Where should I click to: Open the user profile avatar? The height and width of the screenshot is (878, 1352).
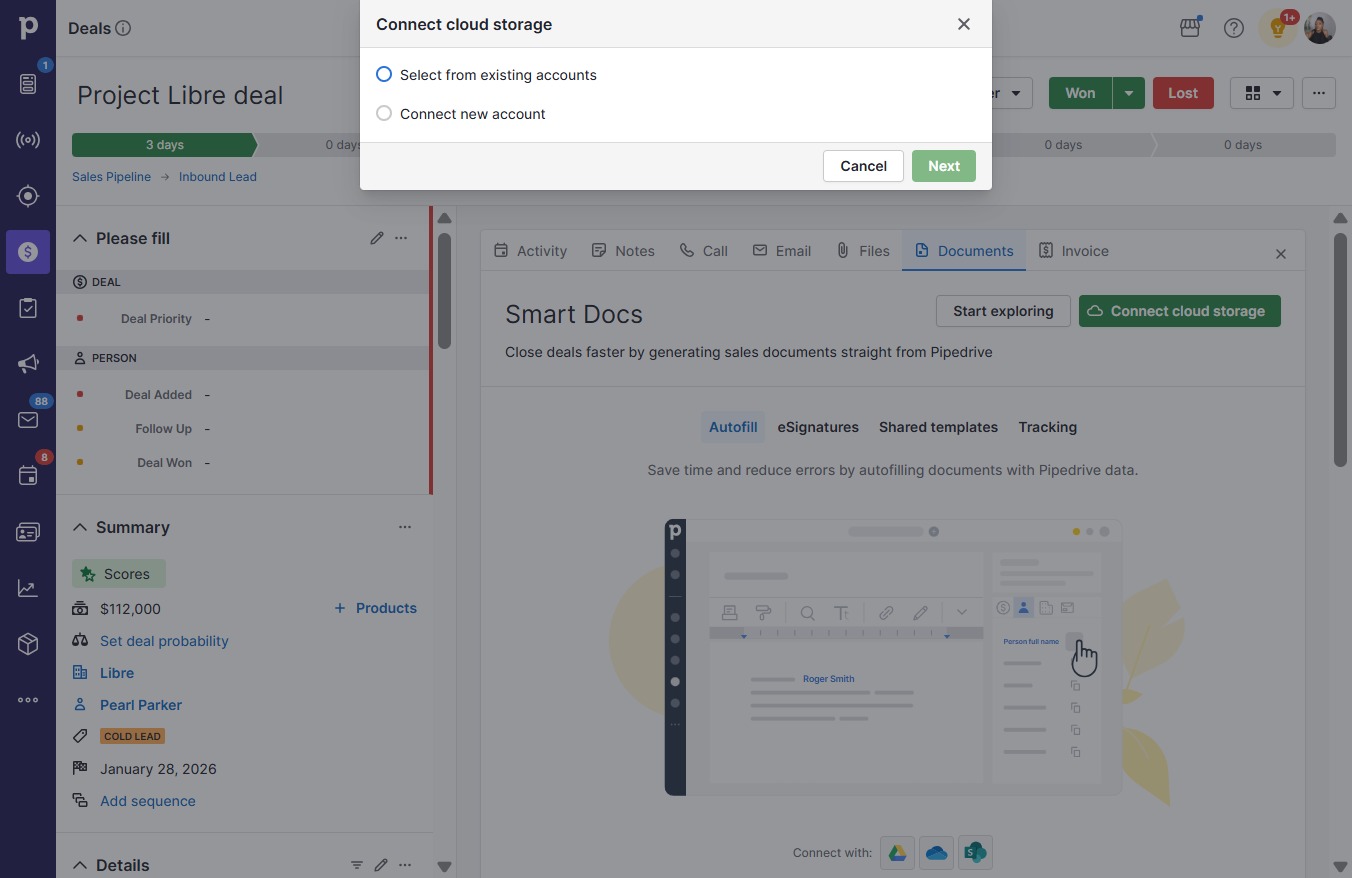pyautogui.click(x=1320, y=28)
